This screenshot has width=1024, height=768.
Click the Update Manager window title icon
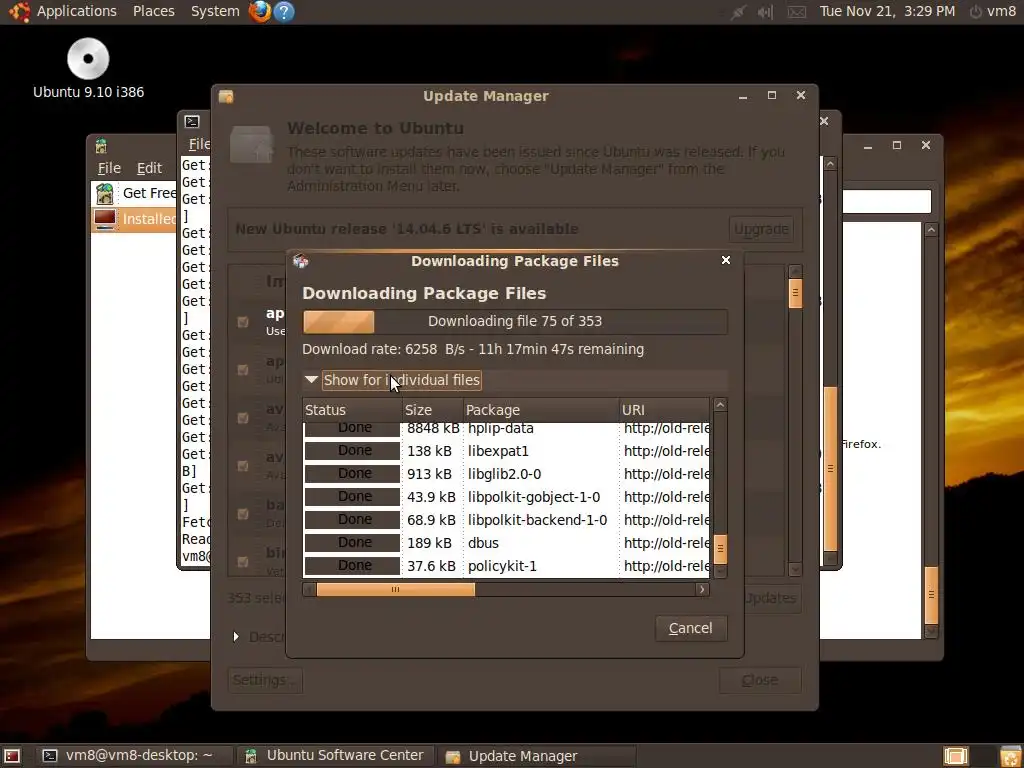[226, 96]
